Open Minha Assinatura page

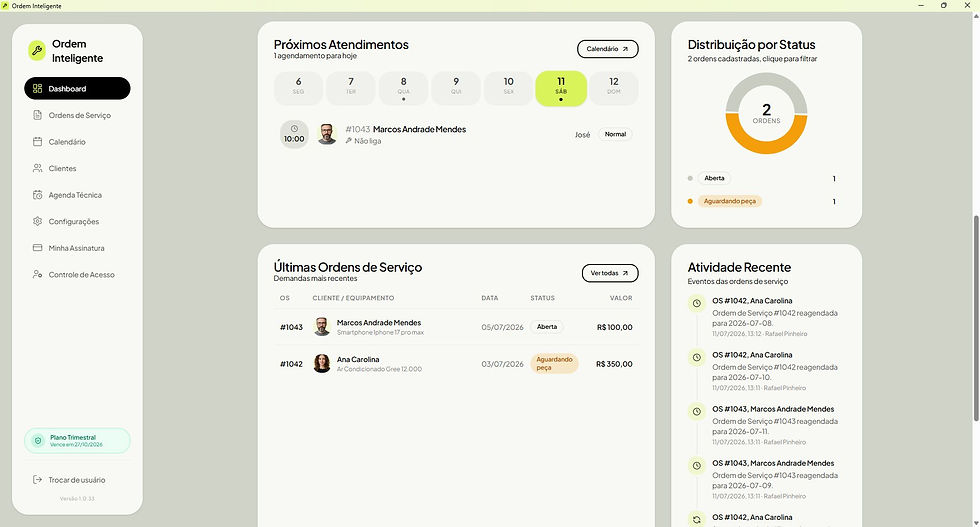coord(77,248)
